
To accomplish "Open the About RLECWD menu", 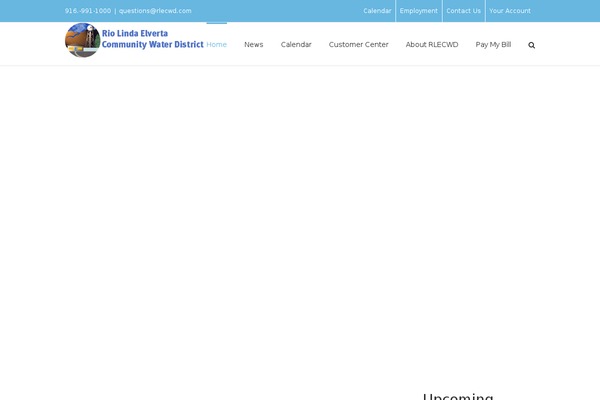I will point(432,44).
